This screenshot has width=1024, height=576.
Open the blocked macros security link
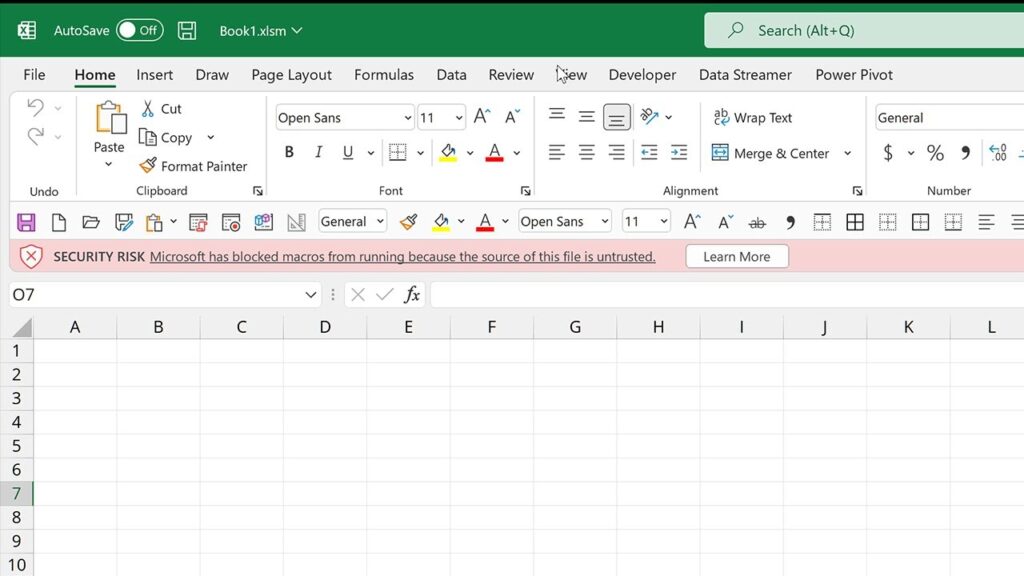coord(400,256)
